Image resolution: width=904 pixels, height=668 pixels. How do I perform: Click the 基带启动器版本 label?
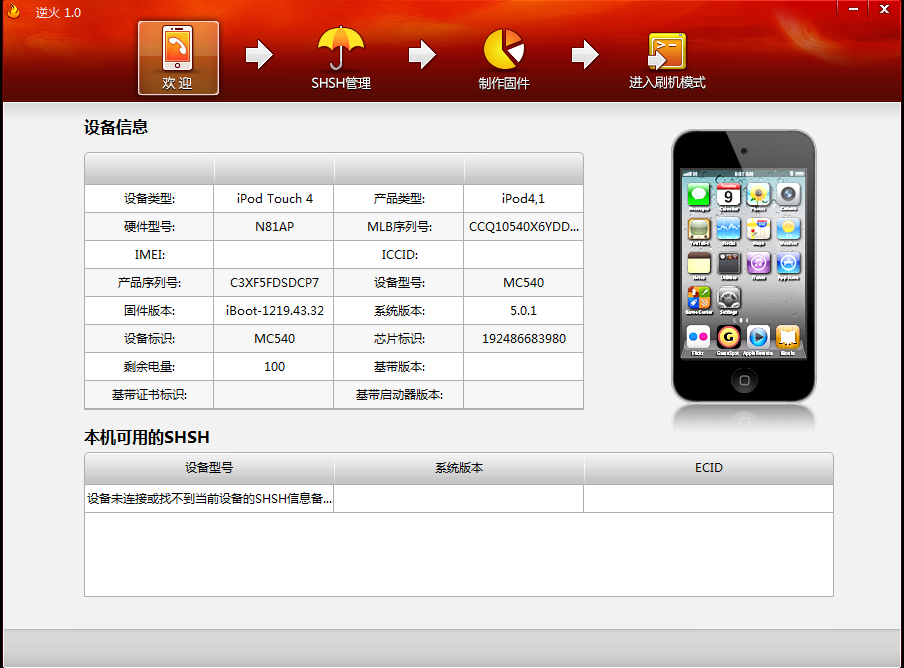(x=399, y=395)
